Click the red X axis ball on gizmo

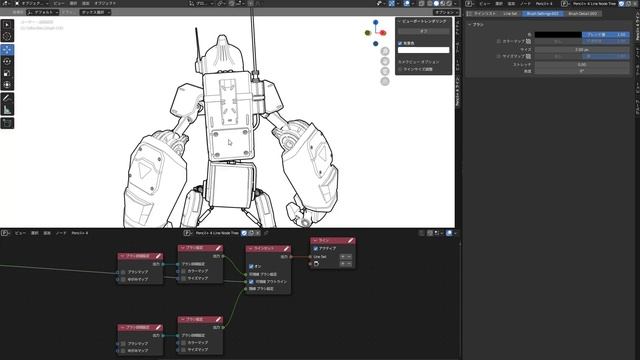pos(383,33)
